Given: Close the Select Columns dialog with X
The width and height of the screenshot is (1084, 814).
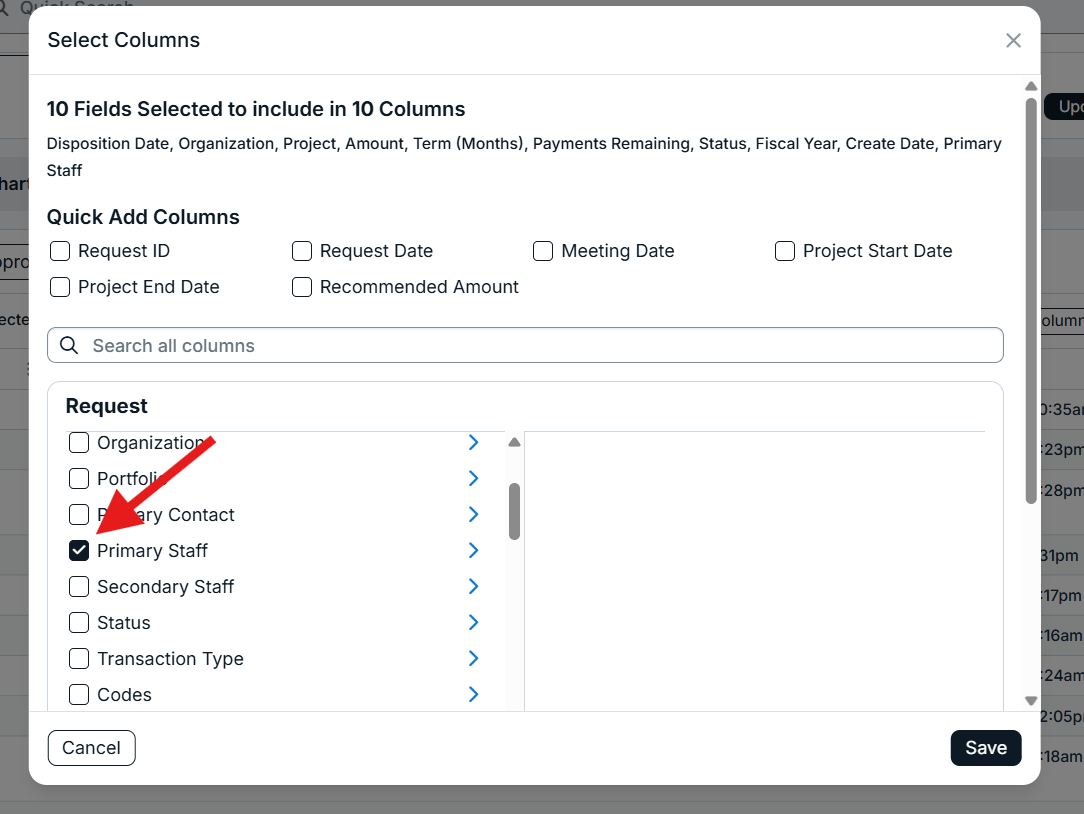Looking at the screenshot, I should (x=1013, y=41).
